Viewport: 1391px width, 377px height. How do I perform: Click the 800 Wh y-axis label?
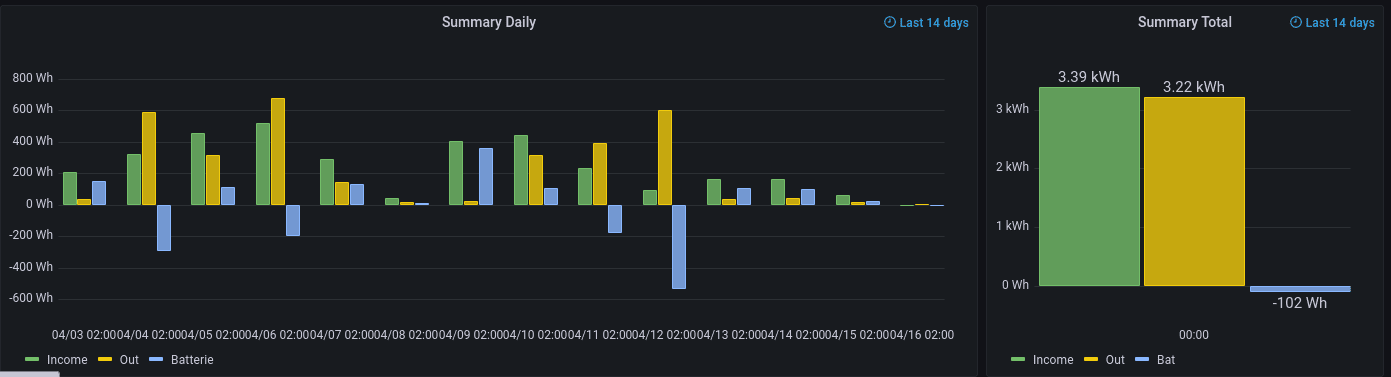tap(33, 78)
